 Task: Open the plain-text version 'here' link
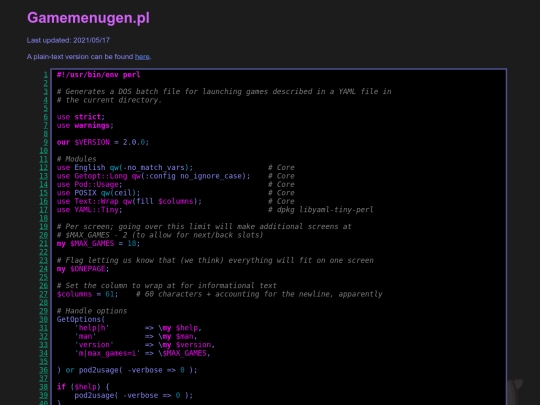click(x=142, y=57)
